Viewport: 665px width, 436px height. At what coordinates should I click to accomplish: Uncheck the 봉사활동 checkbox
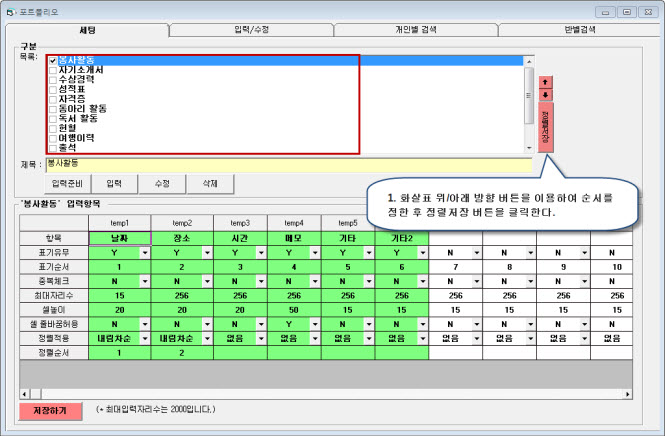pos(53,61)
